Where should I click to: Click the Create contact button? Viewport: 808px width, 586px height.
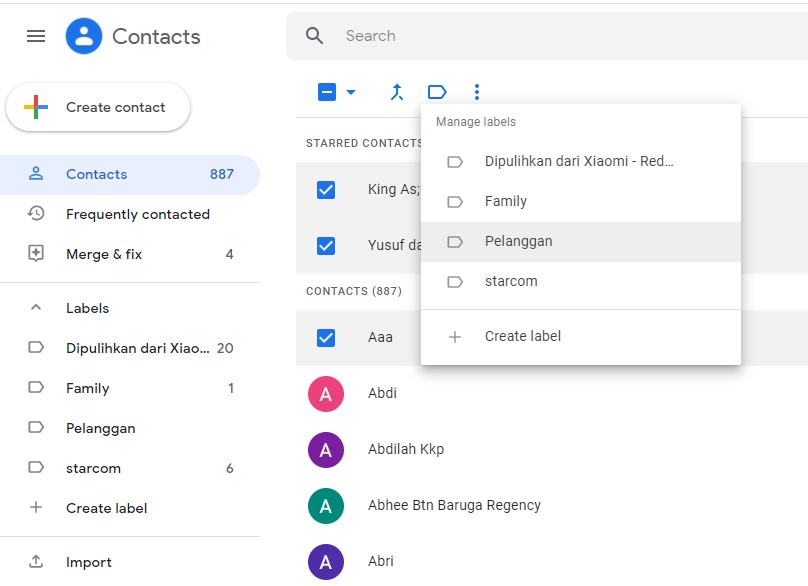coord(98,107)
